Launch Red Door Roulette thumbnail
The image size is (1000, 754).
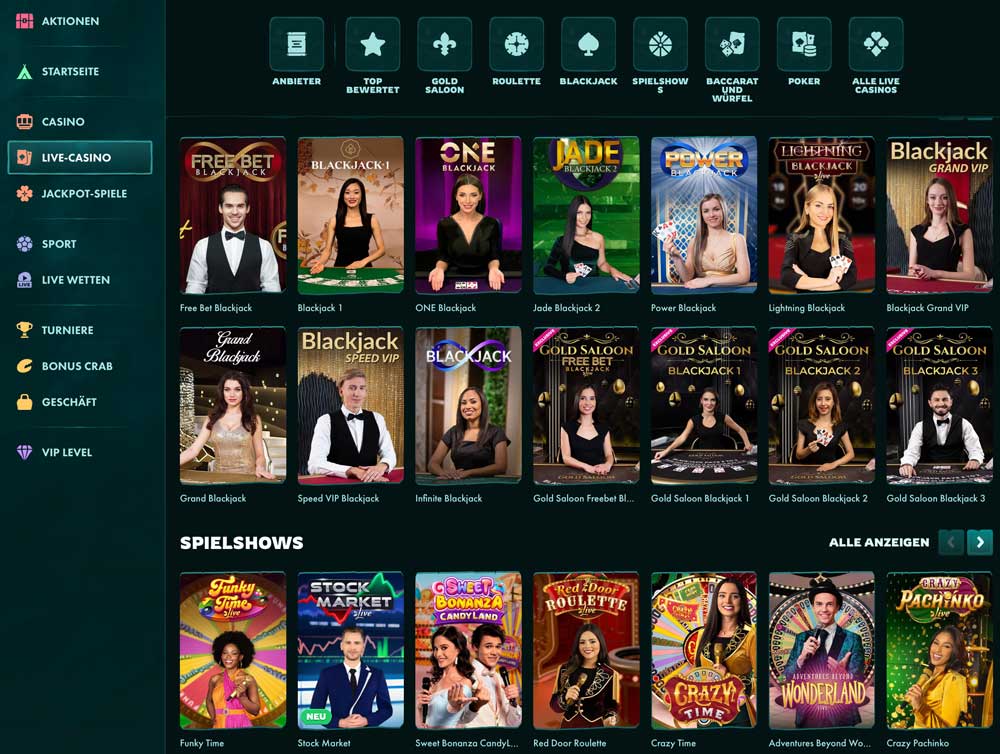(586, 651)
